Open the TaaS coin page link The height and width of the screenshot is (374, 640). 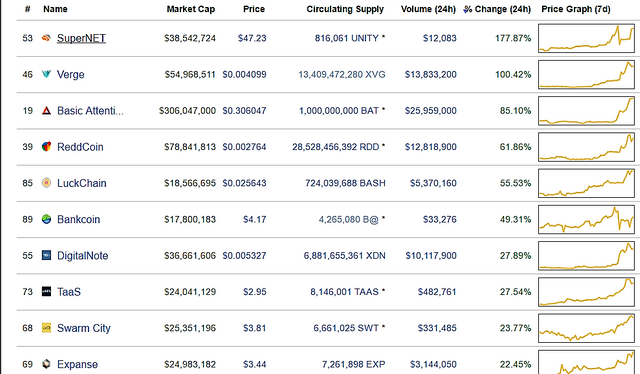point(69,292)
